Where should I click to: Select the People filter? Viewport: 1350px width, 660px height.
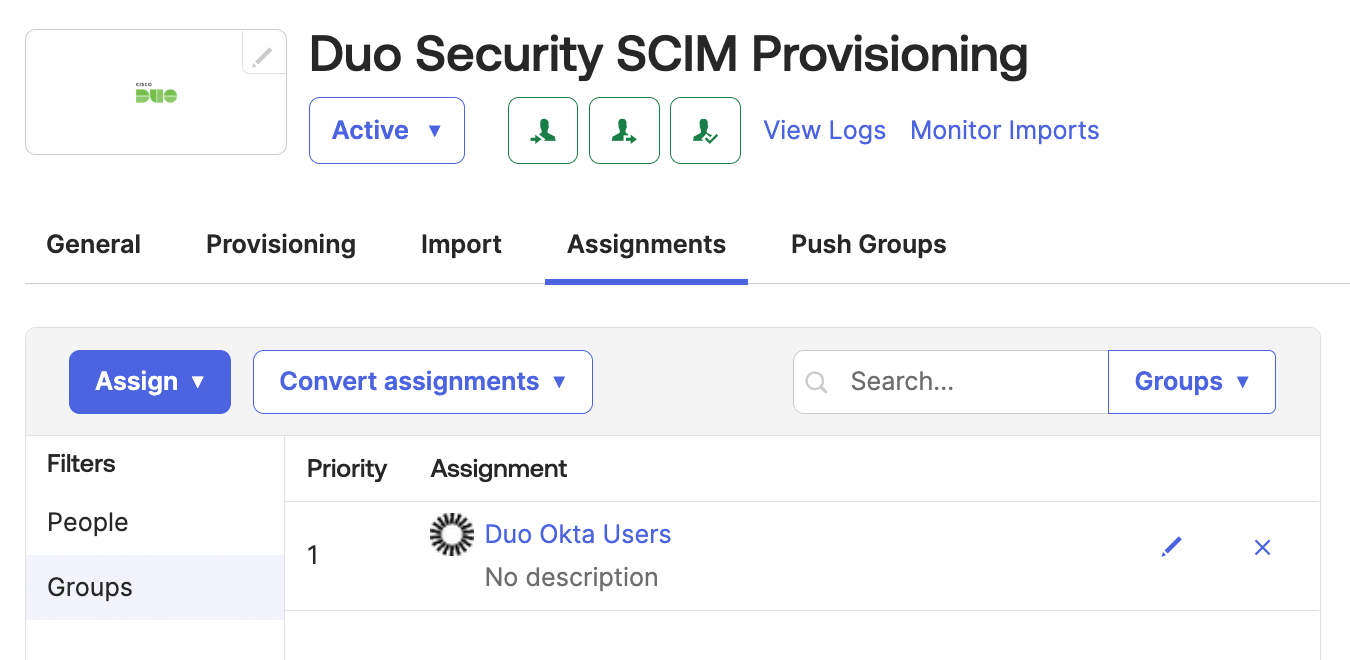(x=87, y=521)
